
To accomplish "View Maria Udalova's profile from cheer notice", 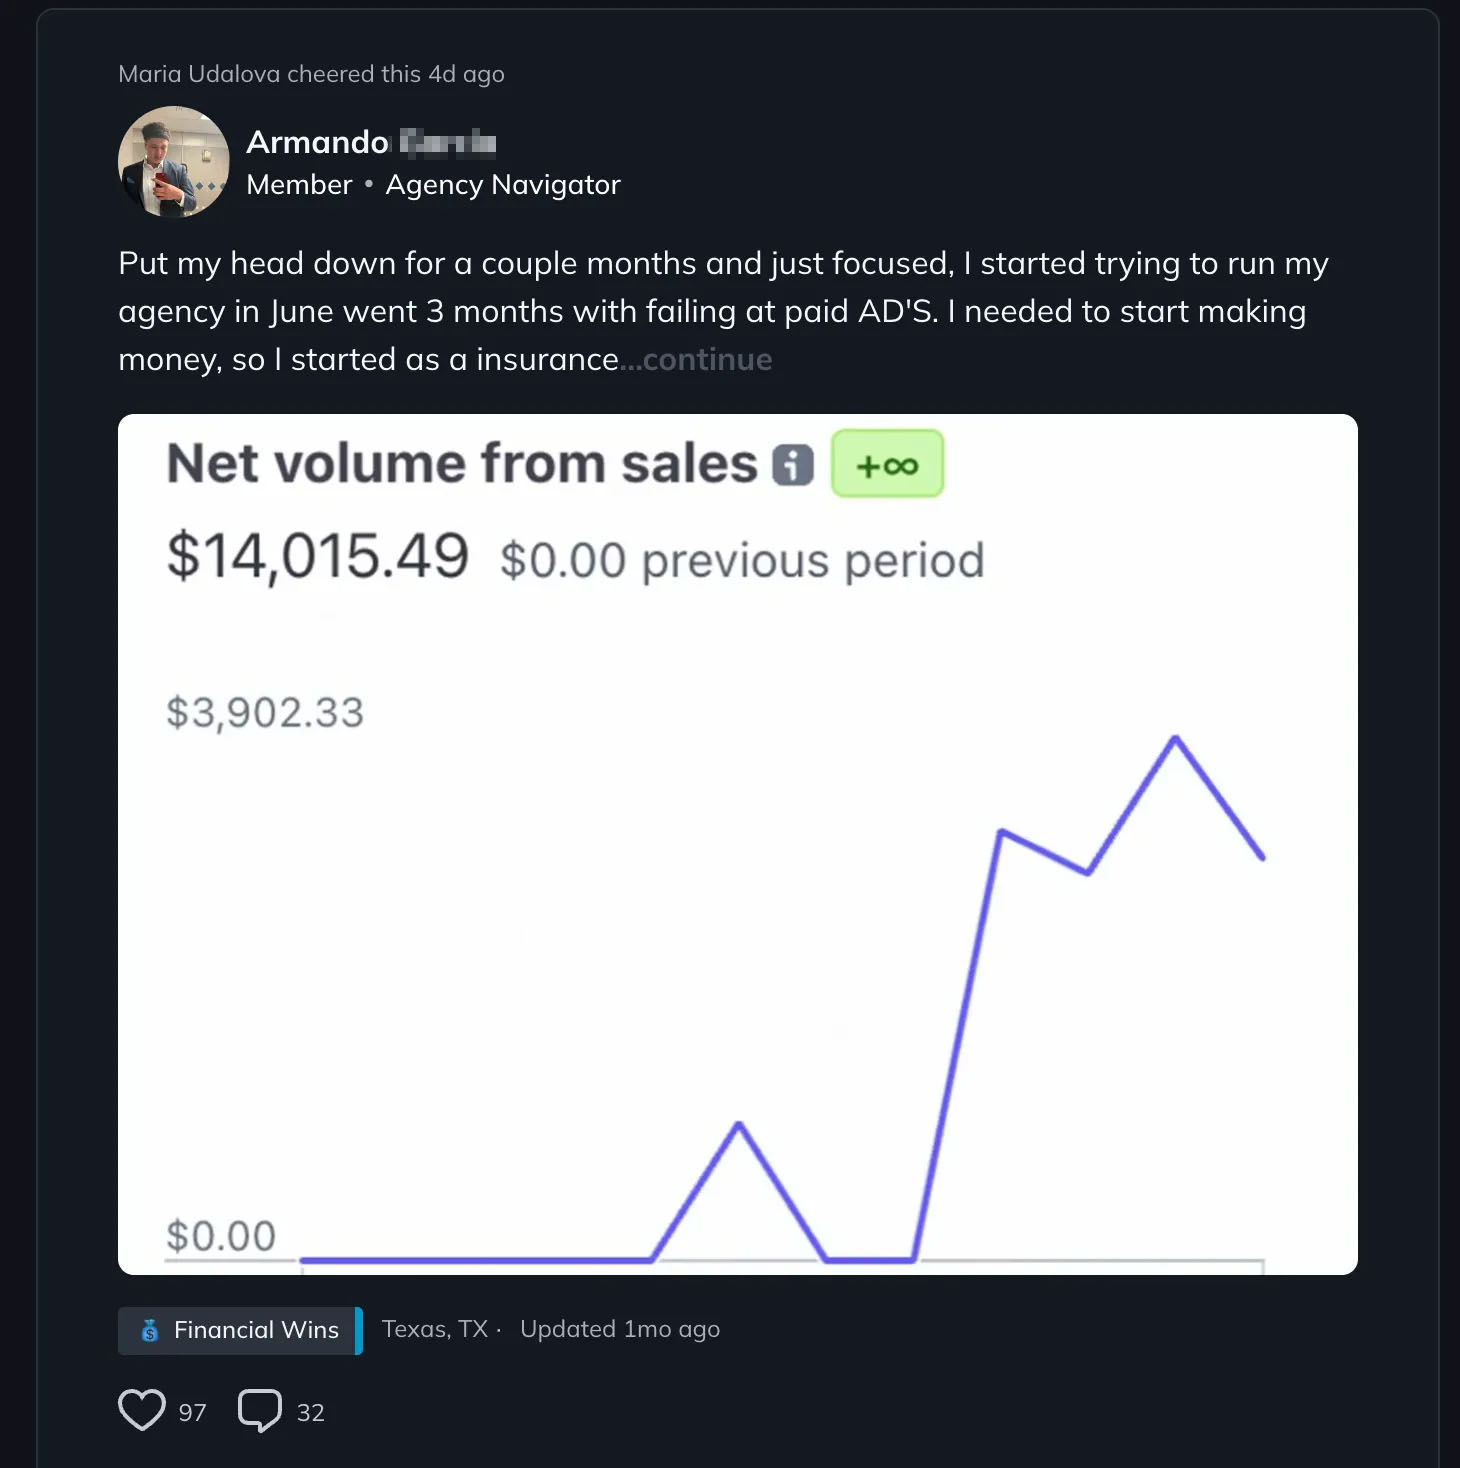I will 199,74.
